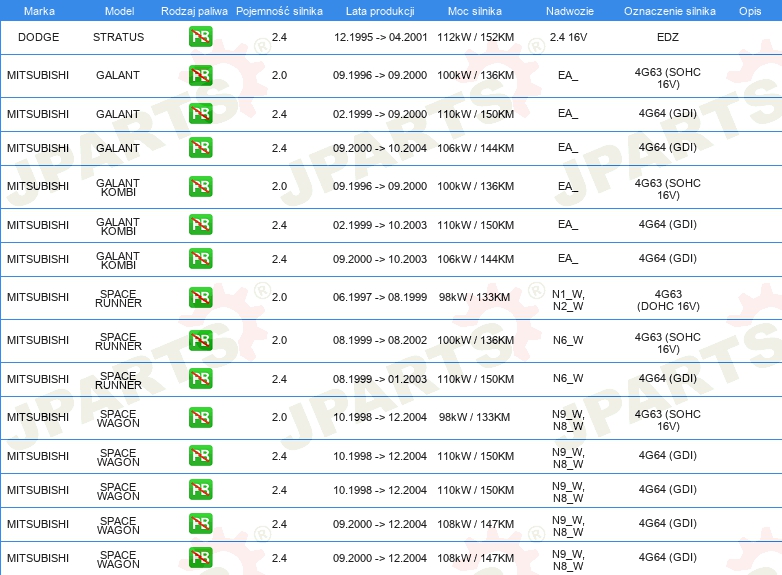This screenshot has height=575, width=782.
Task: Click the Oznaczenie silnika column header
Action: click(670, 11)
